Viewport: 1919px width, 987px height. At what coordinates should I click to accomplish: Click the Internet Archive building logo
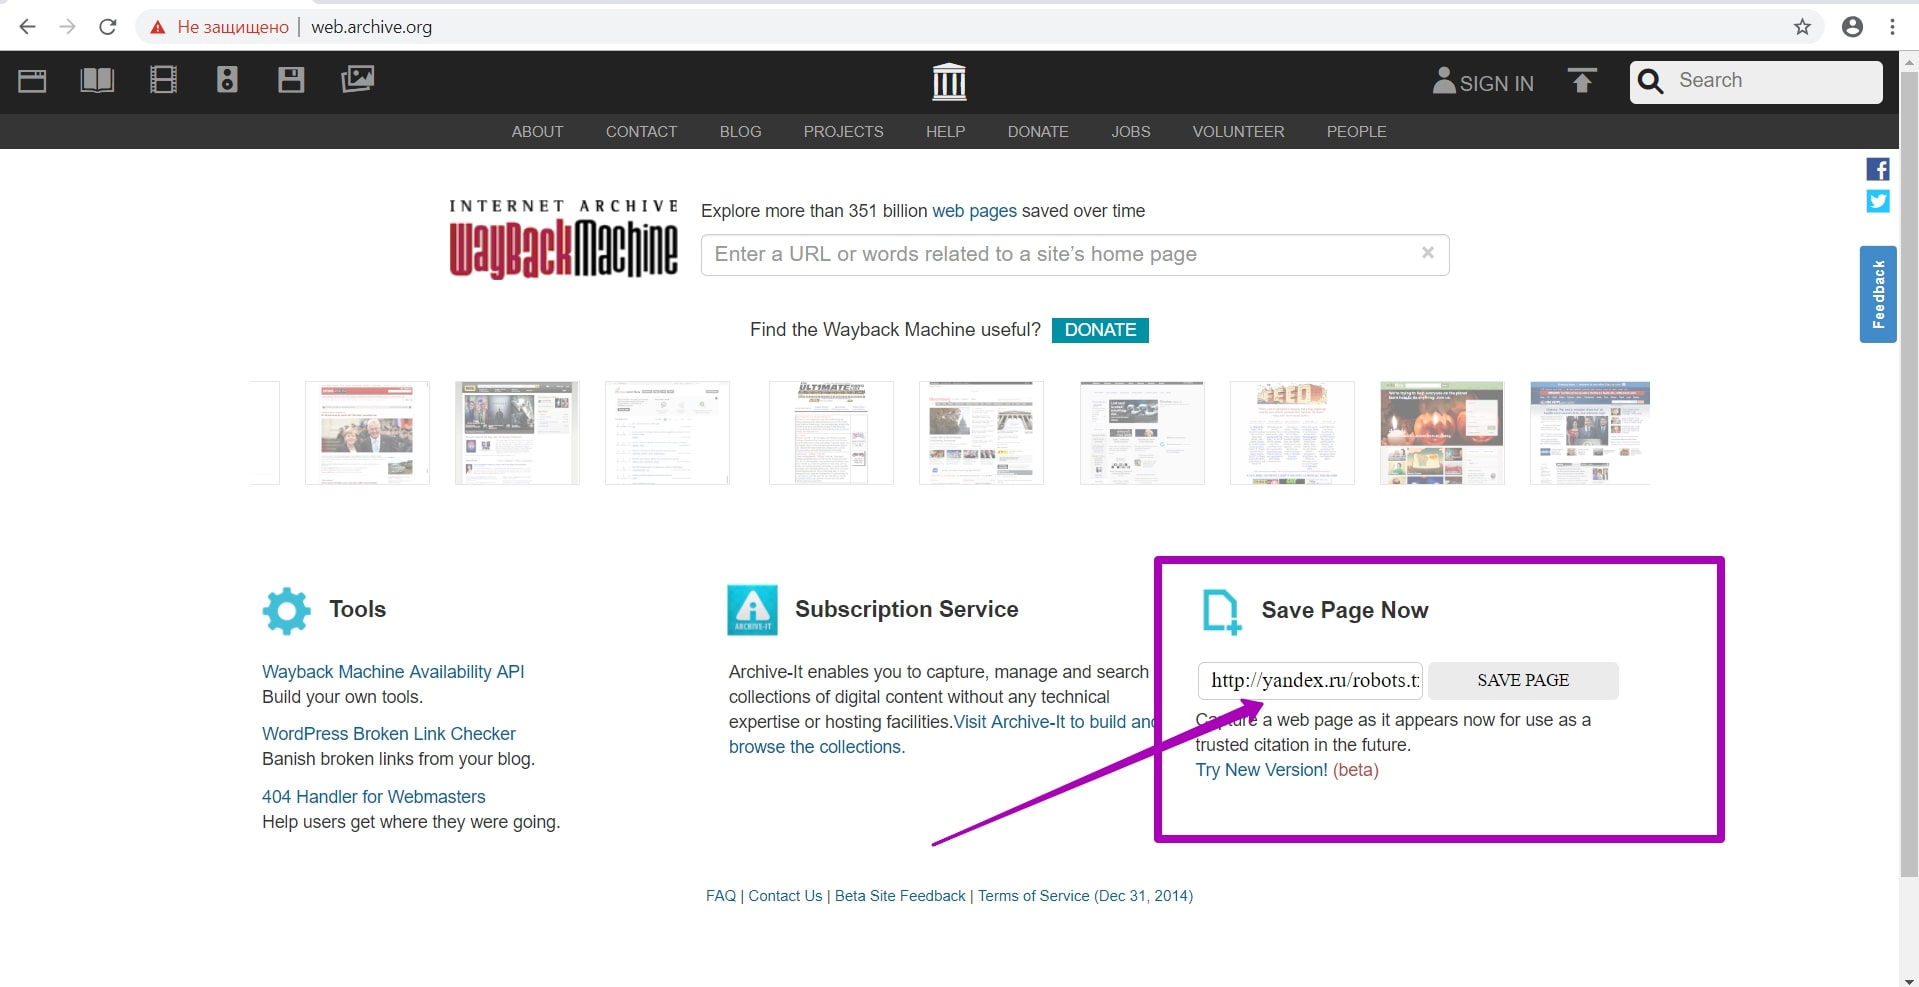coord(949,81)
